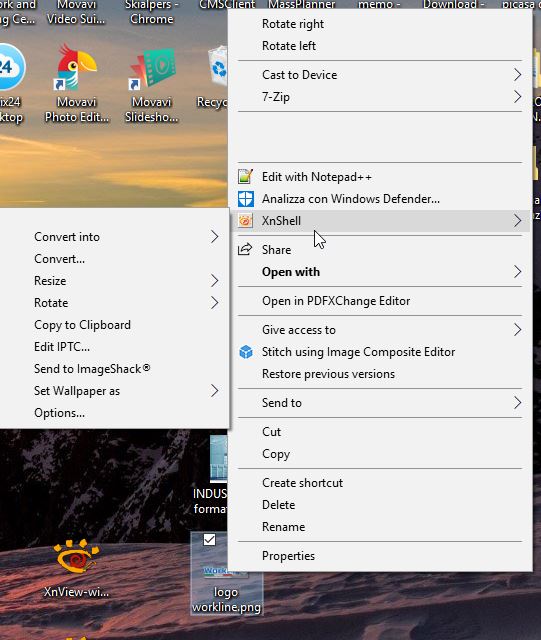Uncheck the logo workline.png selection checkbox
Image resolution: width=541 pixels, height=640 pixels.
coord(209,540)
